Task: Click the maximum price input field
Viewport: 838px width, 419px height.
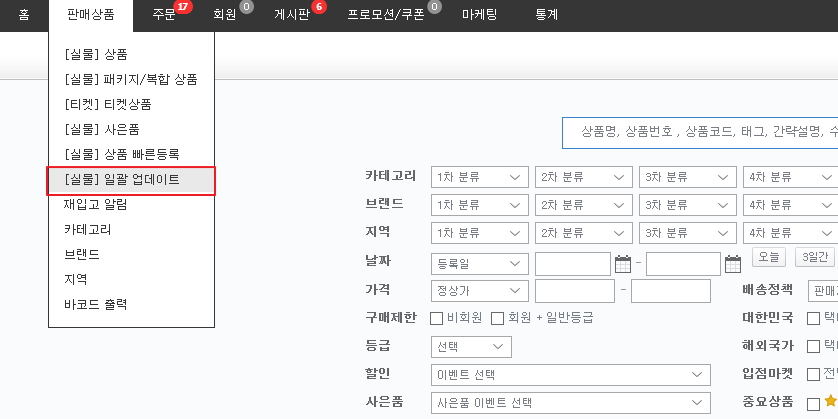Action: coord(671,291)
